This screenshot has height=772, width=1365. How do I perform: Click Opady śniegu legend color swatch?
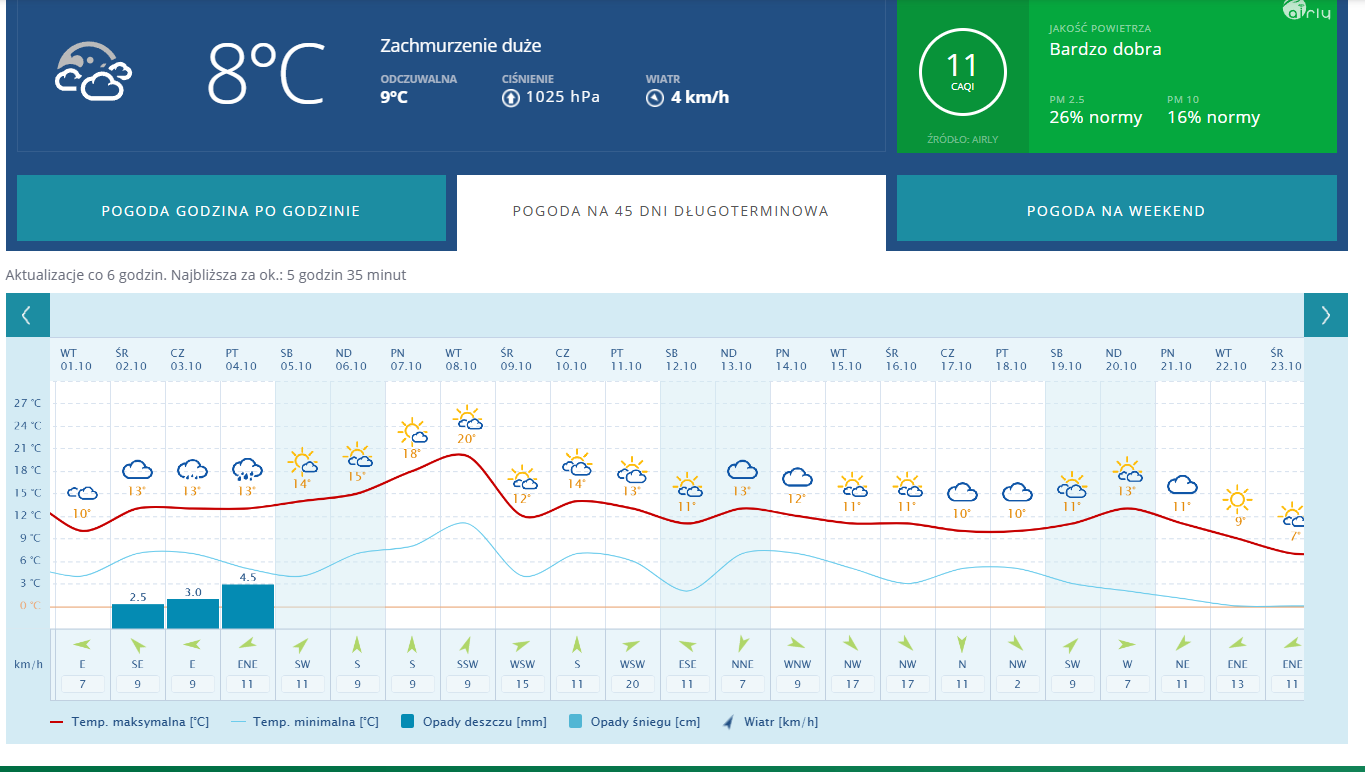576,721
